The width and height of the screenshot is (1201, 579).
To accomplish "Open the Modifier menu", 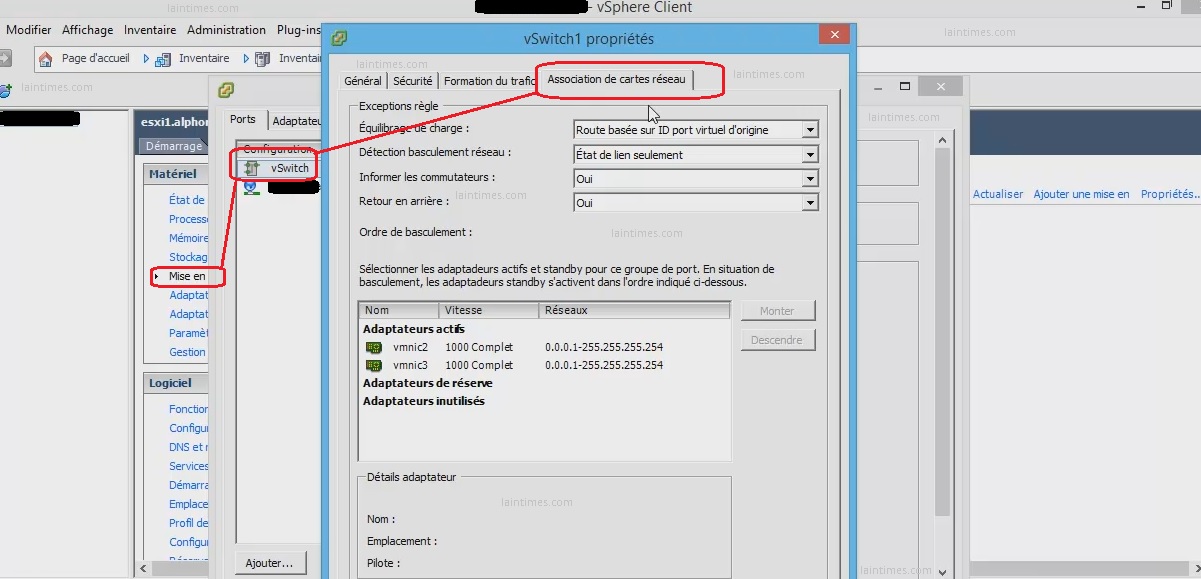I will 29,30.
